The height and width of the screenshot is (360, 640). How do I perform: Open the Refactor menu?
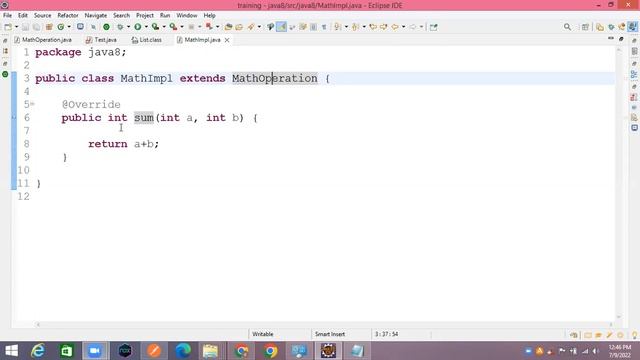pyautogui.click(x=68, y=15)
